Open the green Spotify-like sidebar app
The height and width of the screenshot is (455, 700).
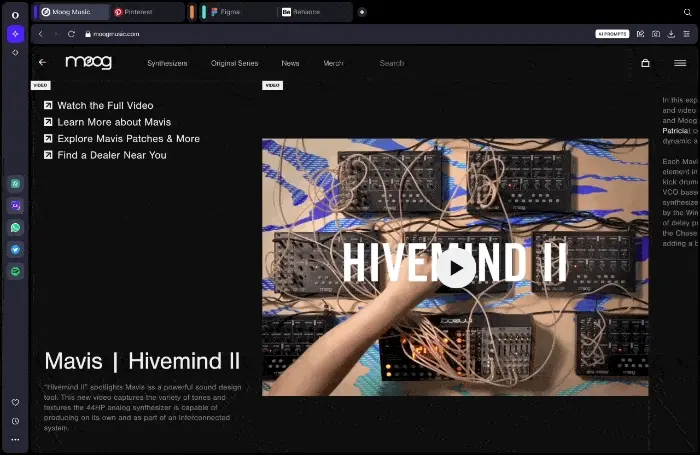(15, 271)
